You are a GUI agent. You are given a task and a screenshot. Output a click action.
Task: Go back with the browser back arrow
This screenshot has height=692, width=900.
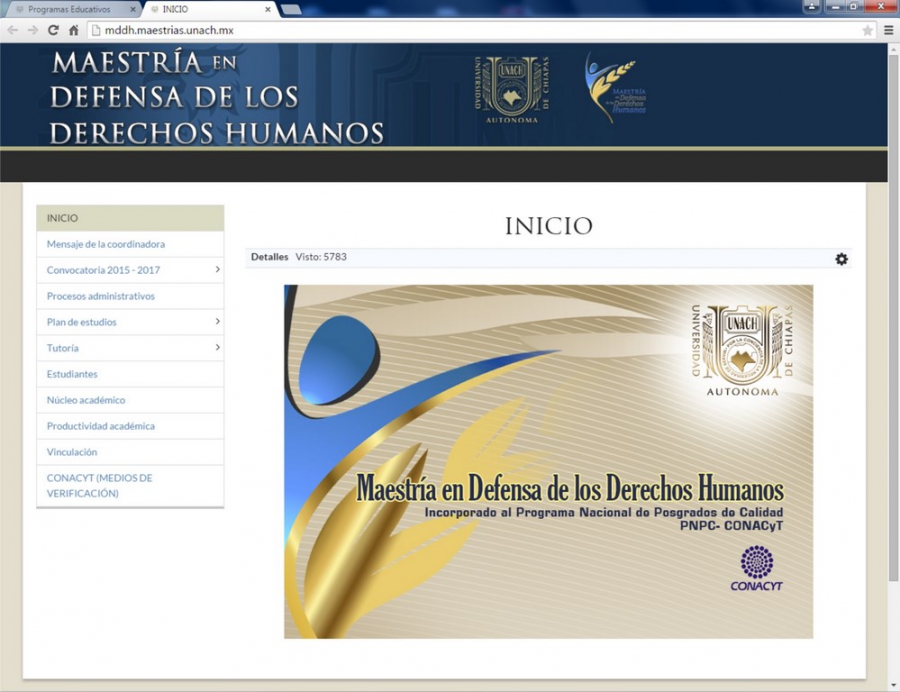13,30
